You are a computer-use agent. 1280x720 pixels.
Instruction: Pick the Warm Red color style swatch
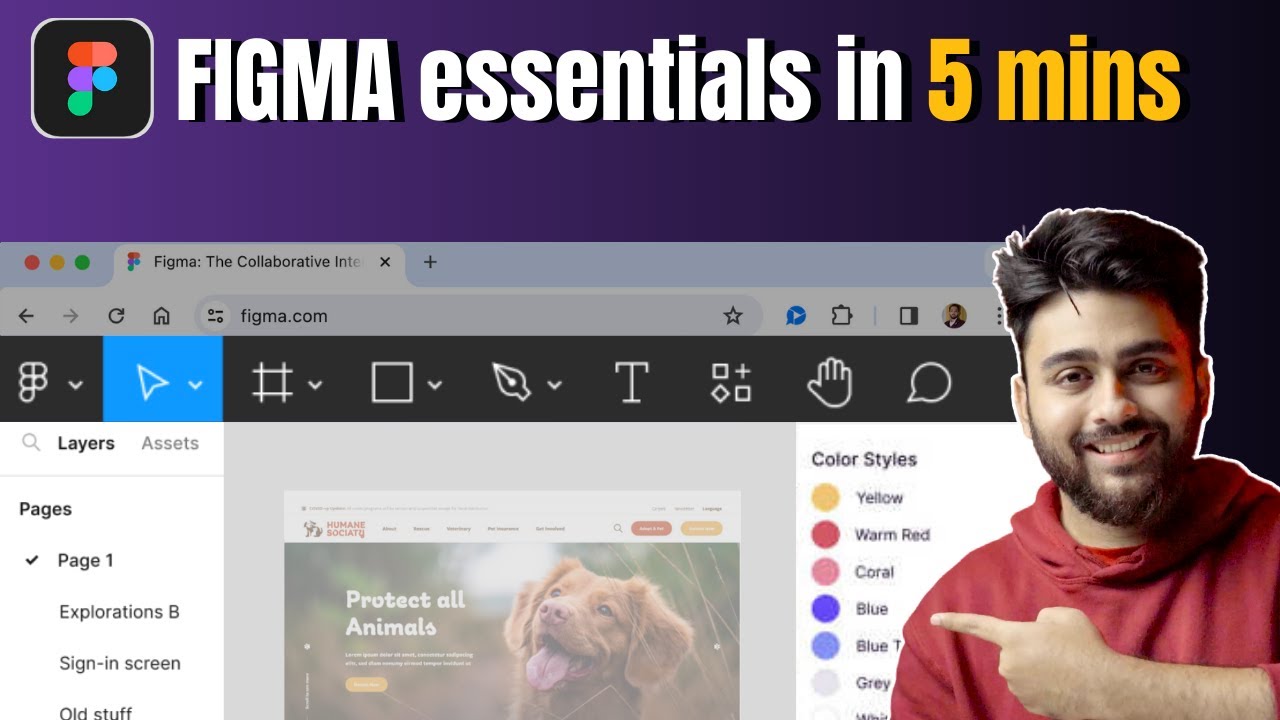(825, 534)
